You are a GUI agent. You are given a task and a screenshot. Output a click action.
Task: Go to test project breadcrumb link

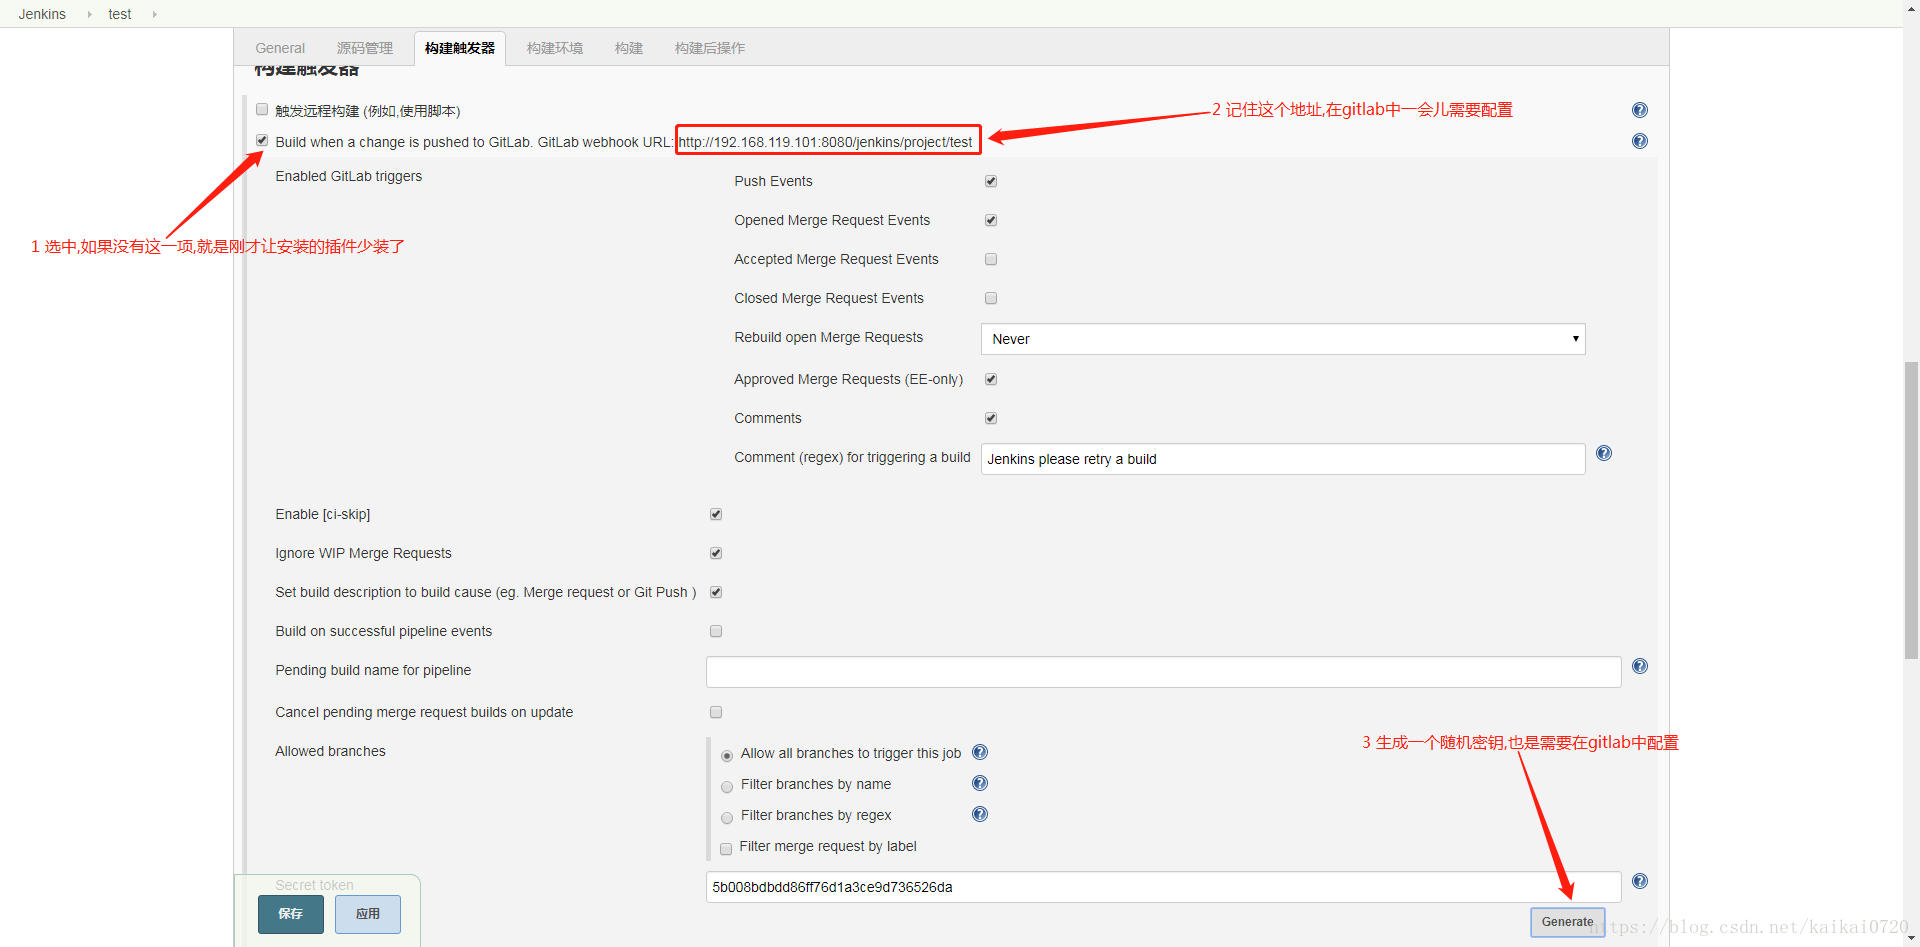pyautogui.click(x=120, y=14)
